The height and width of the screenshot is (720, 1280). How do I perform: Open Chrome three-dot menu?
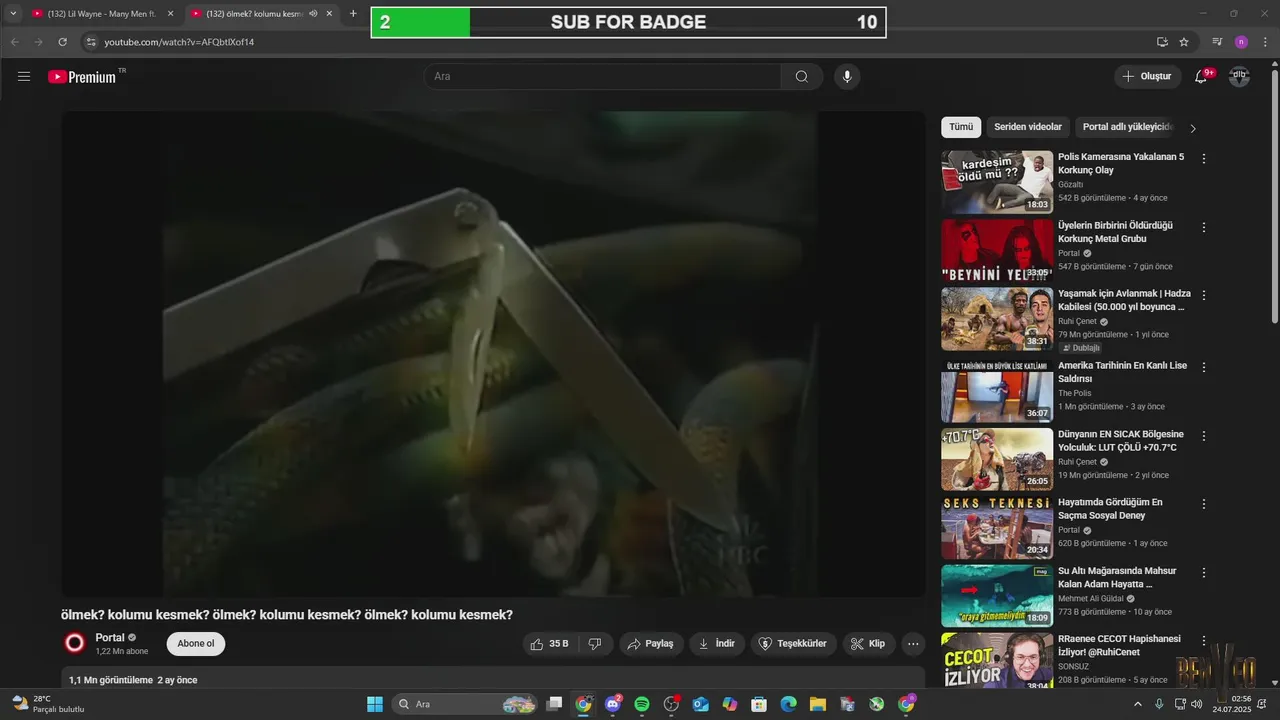coord(1266,42)
